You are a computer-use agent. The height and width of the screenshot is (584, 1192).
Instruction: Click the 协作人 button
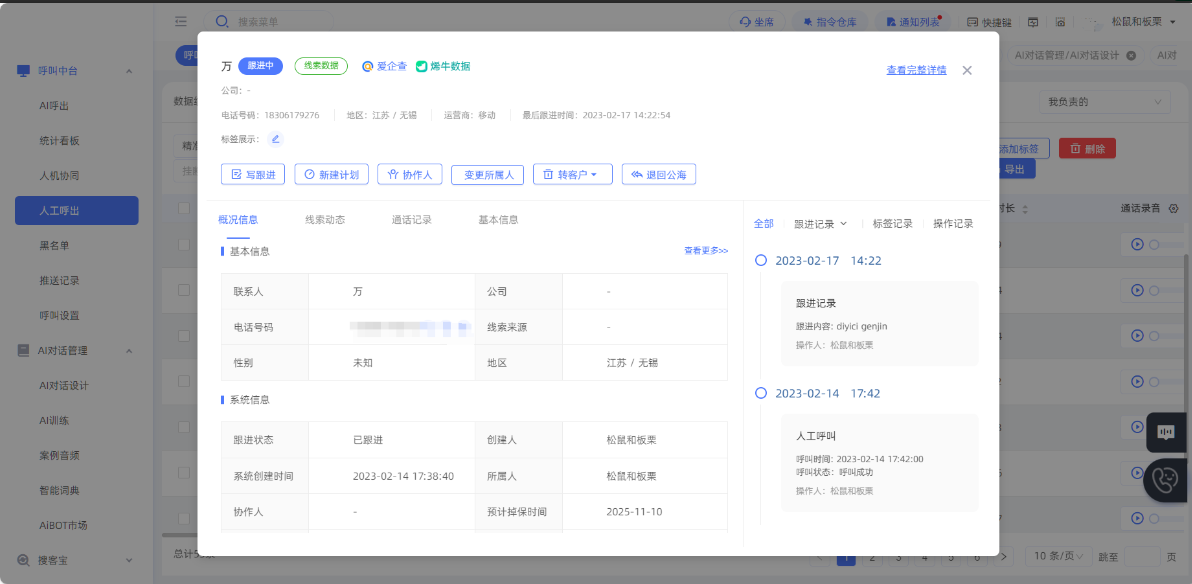(x=410, y=174)
